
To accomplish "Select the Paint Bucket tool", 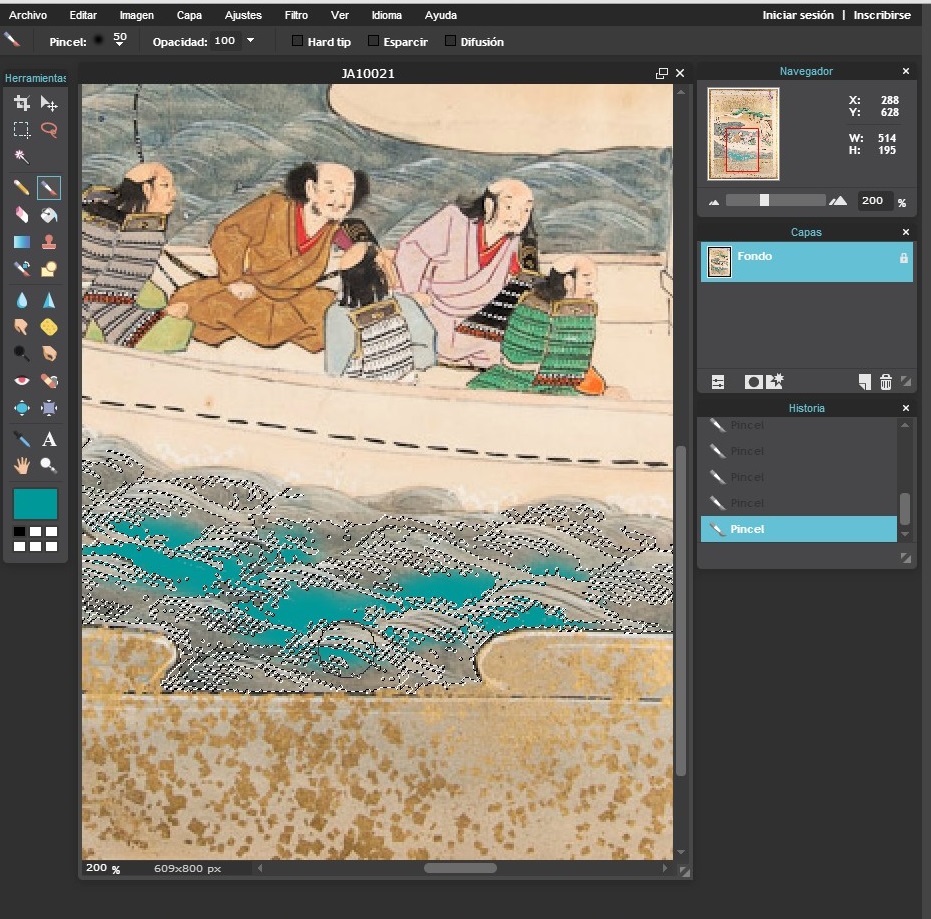I will pyautogui.click(x=49, y=214).
